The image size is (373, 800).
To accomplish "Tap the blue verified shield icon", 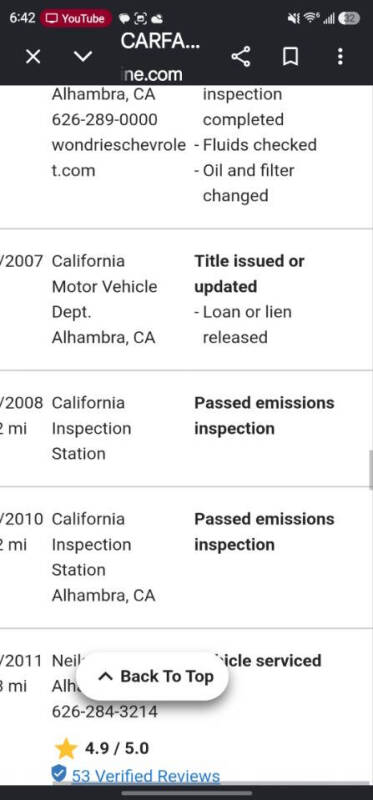I will (x=59, y=773).
